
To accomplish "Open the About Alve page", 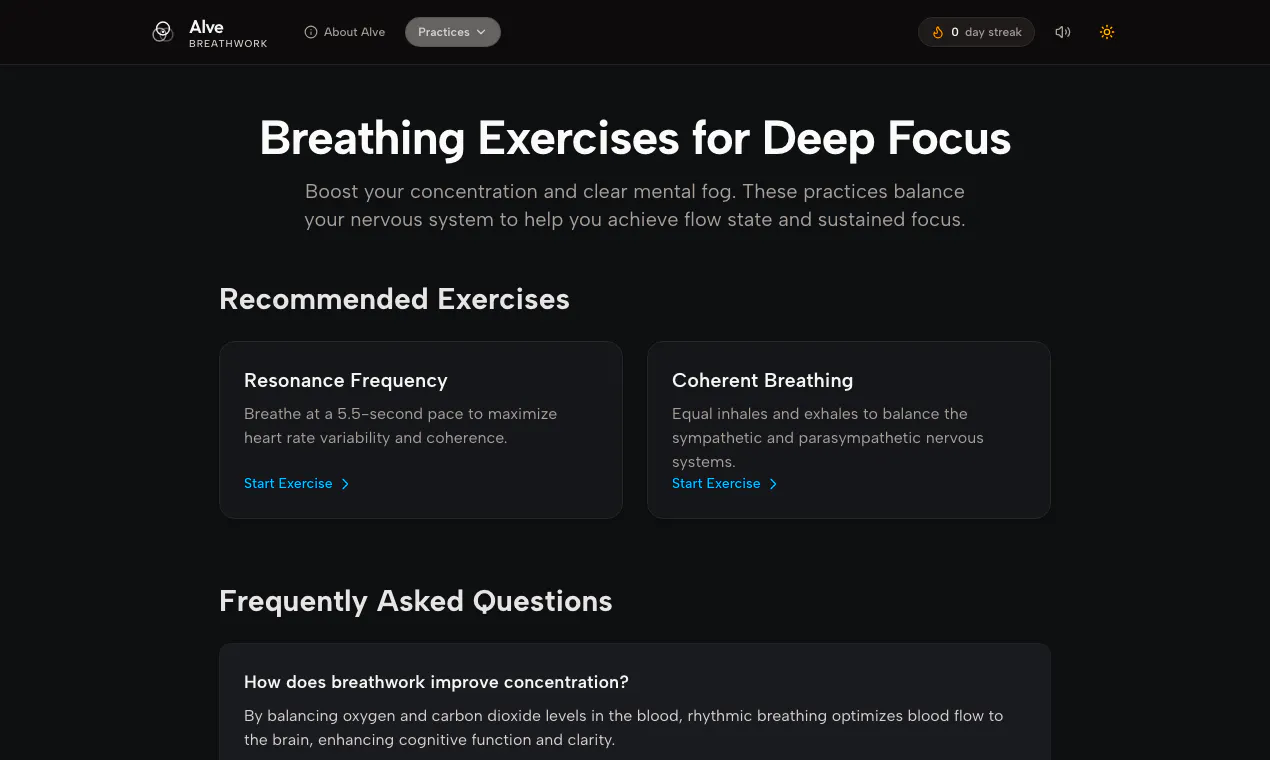I will point(345,32).
